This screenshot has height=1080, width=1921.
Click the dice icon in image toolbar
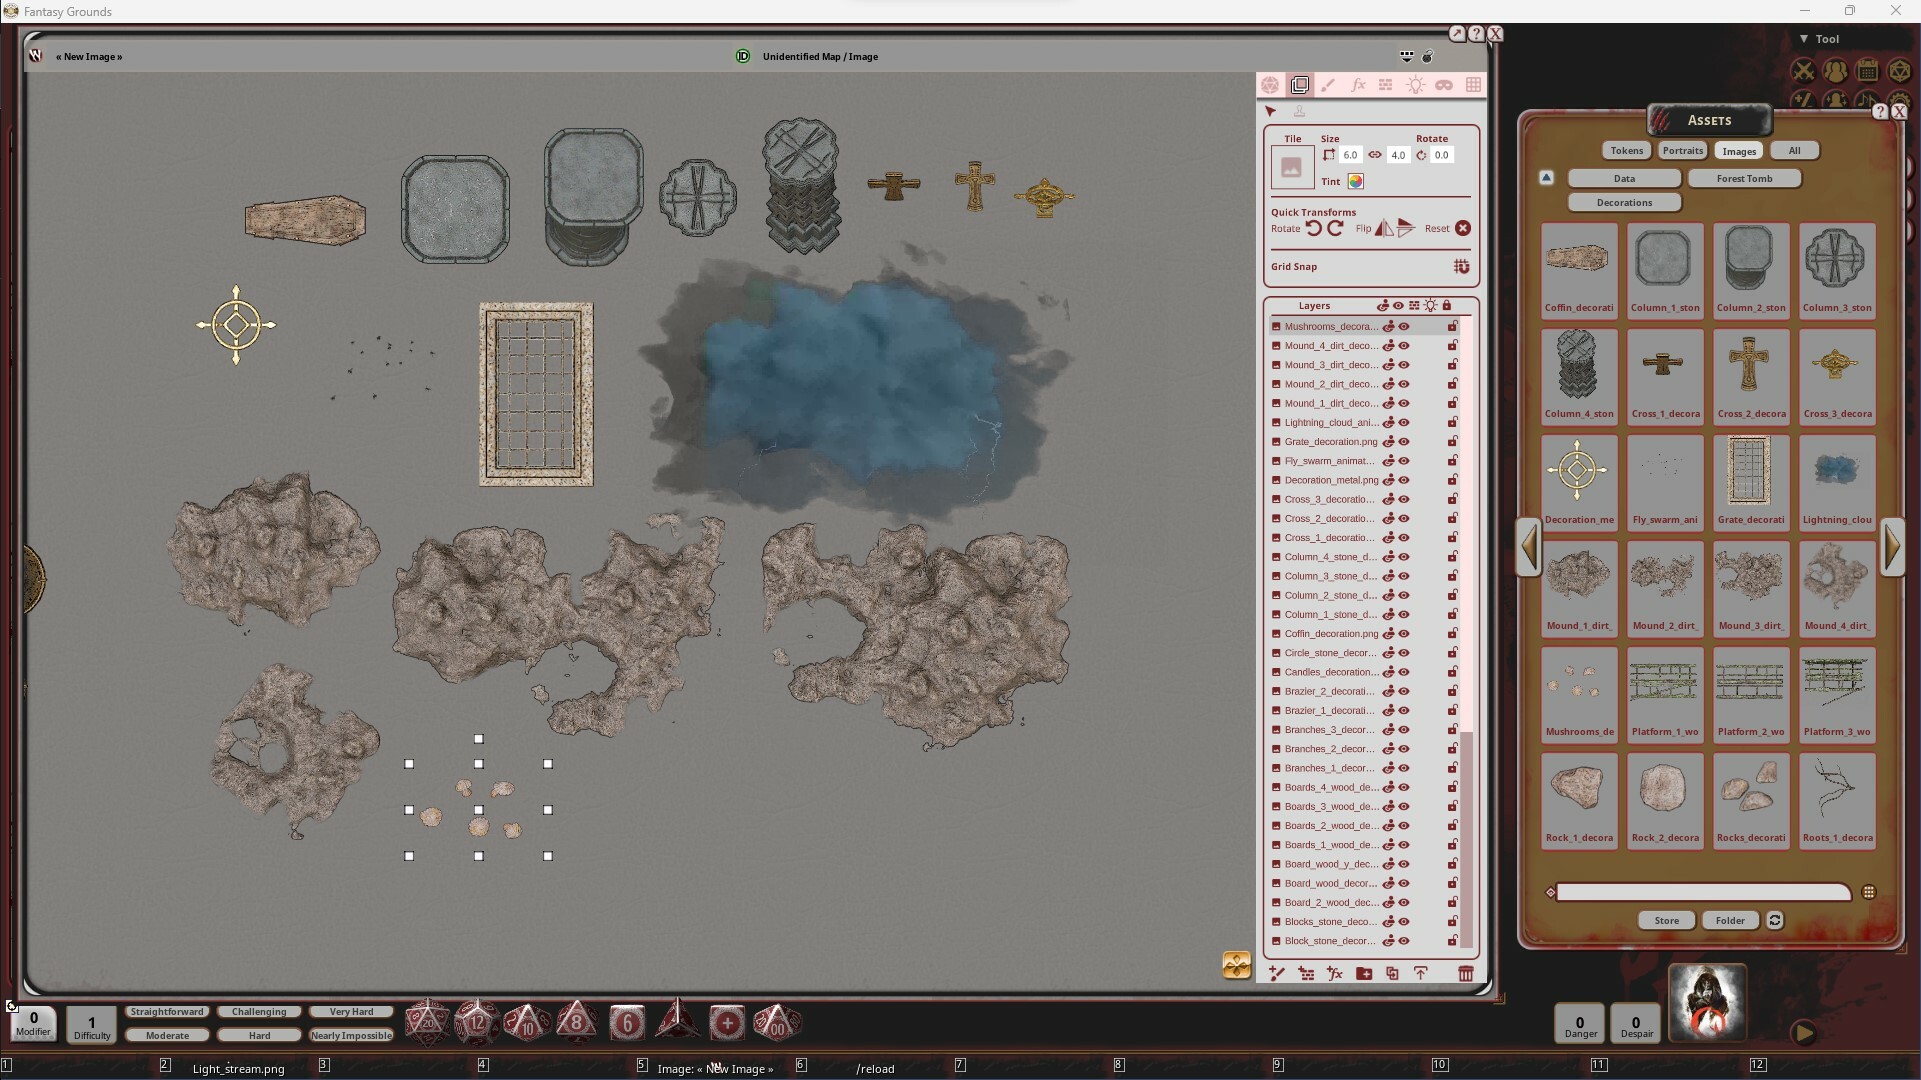click(x=1272, y=85)
